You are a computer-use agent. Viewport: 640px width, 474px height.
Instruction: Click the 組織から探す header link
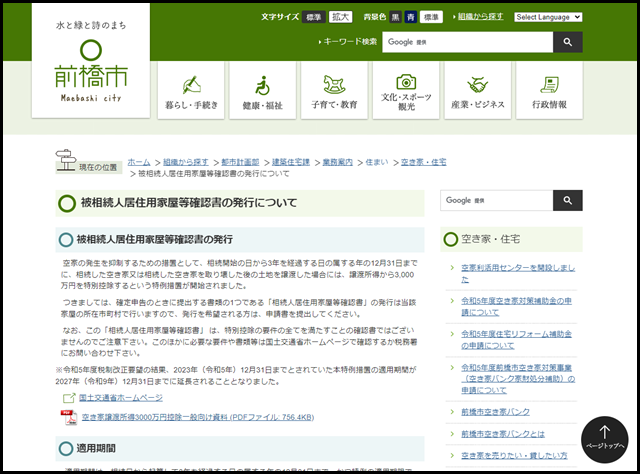[x=478, y=17]
